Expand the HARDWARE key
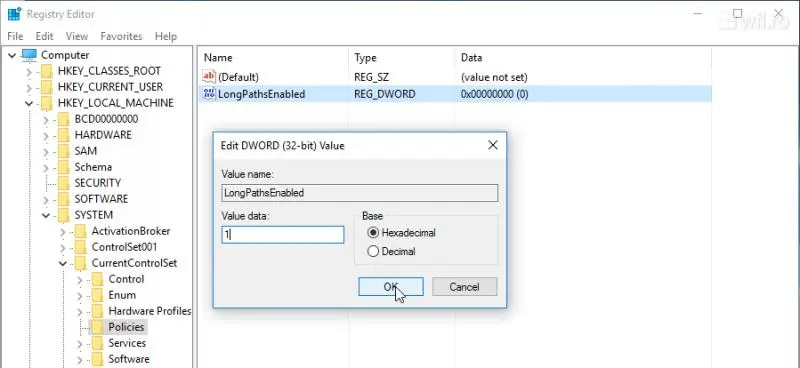This screenshot has width=800, height=368. 46,136
